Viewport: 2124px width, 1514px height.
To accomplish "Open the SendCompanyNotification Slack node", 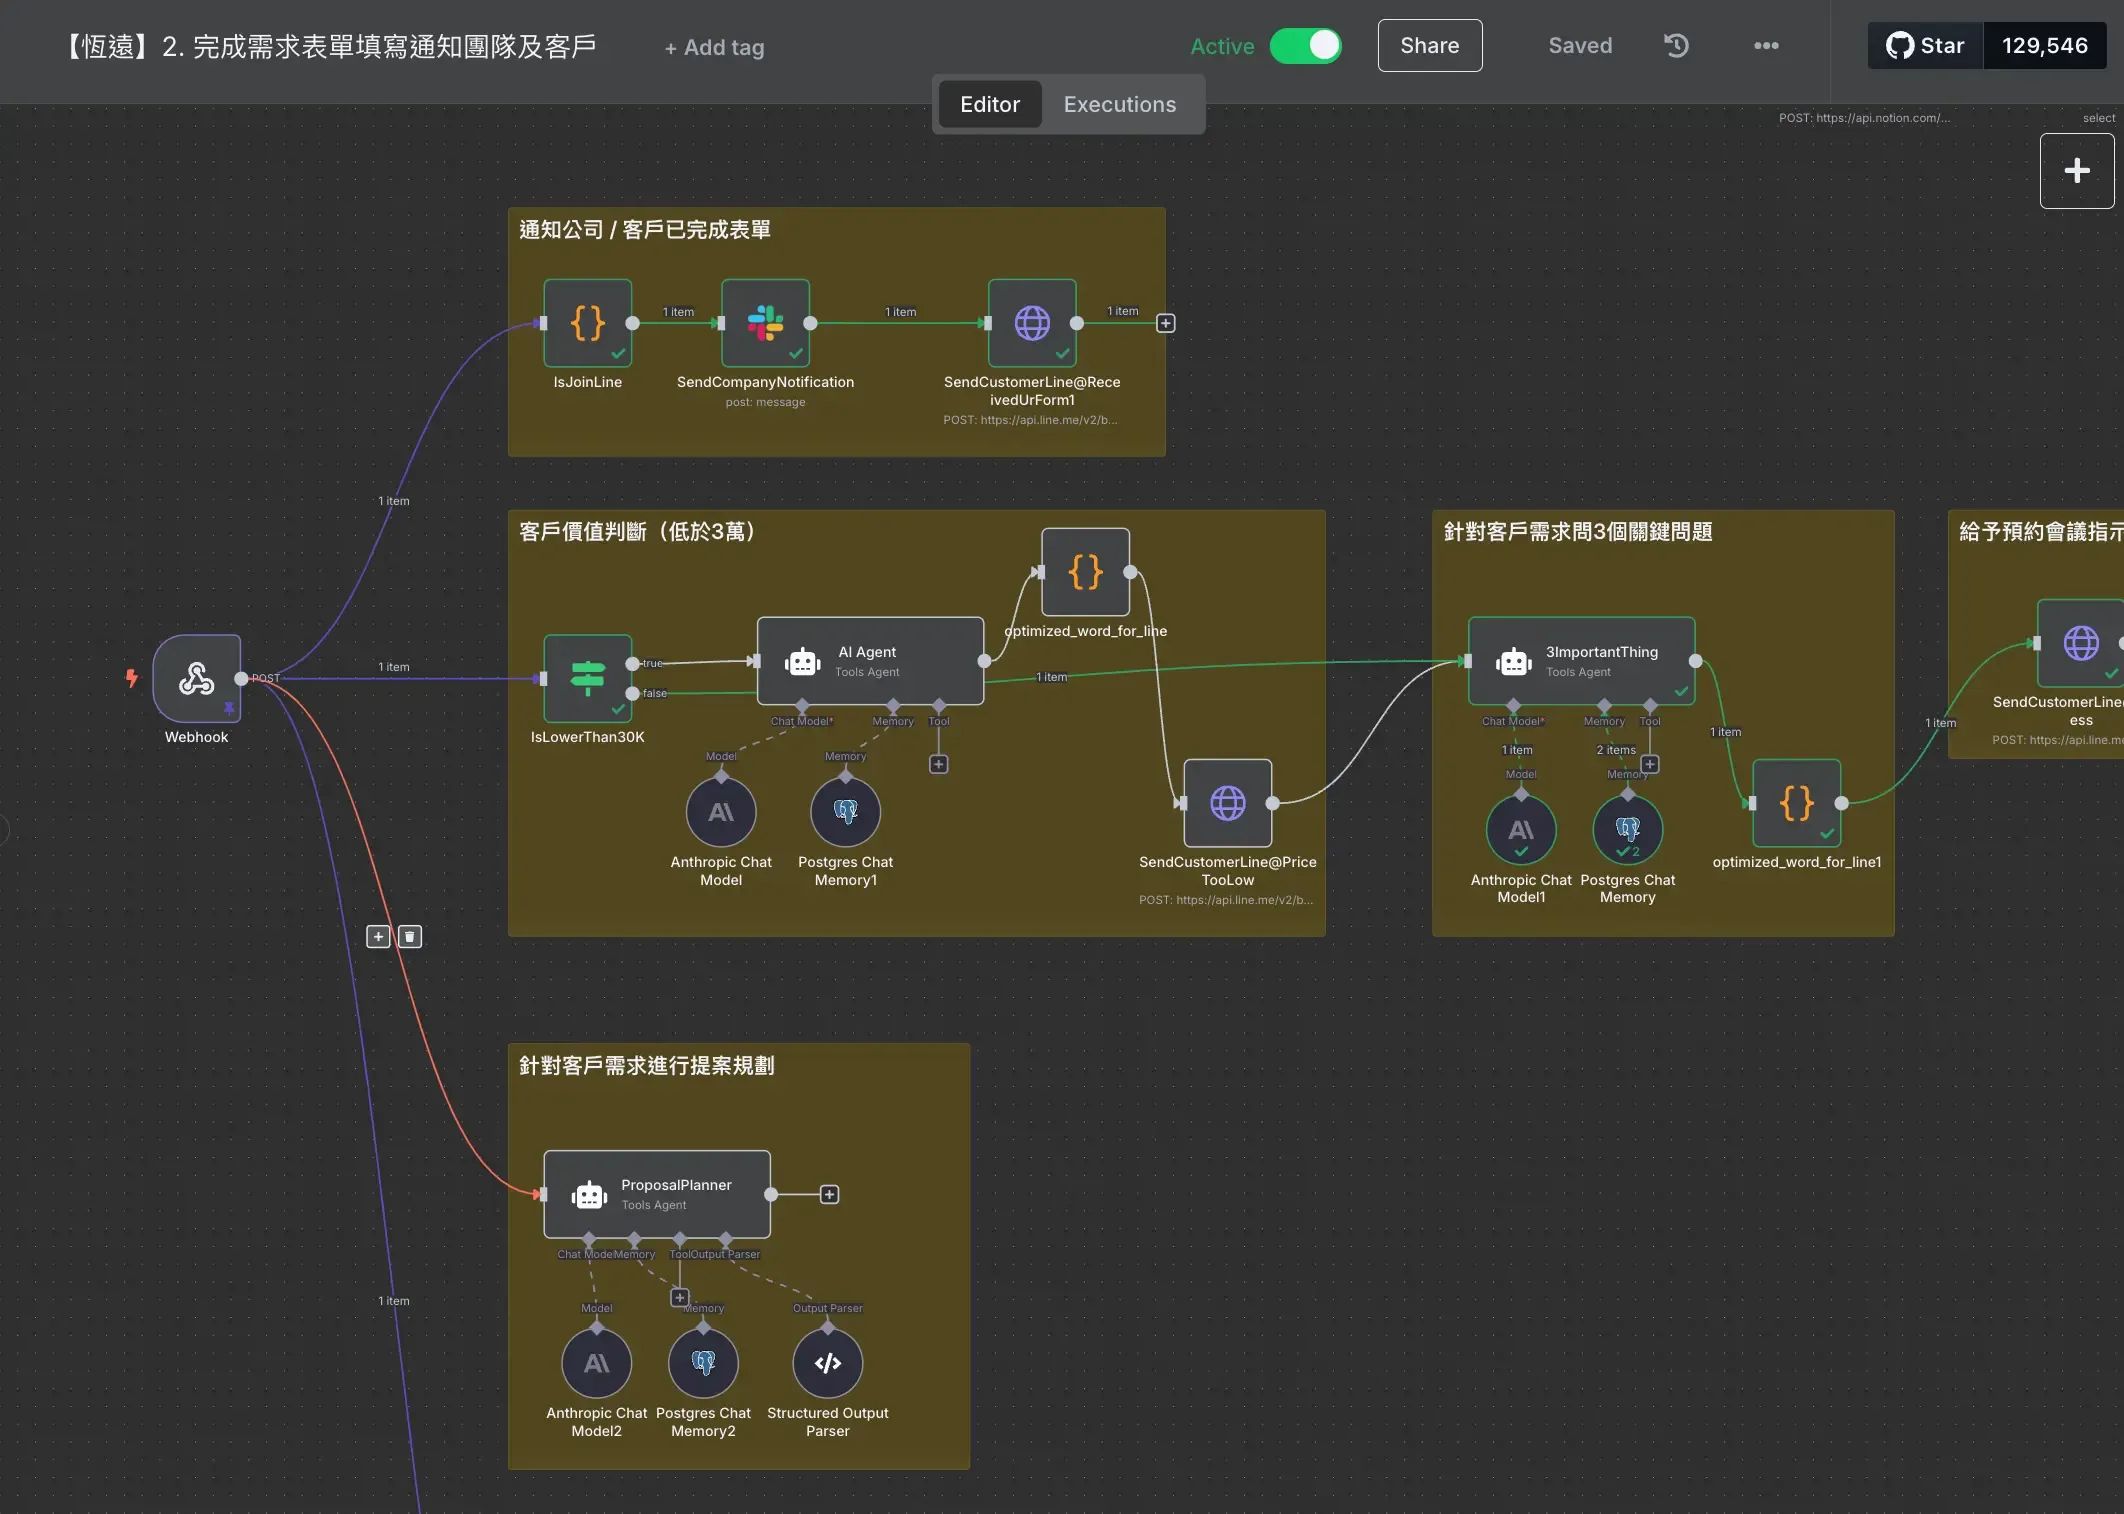I will point(765,323).
